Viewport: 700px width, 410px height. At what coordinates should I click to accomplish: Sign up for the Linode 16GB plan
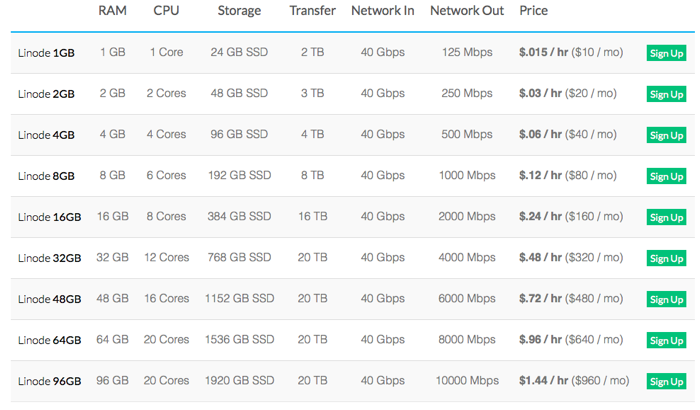(x=666, y=218)
